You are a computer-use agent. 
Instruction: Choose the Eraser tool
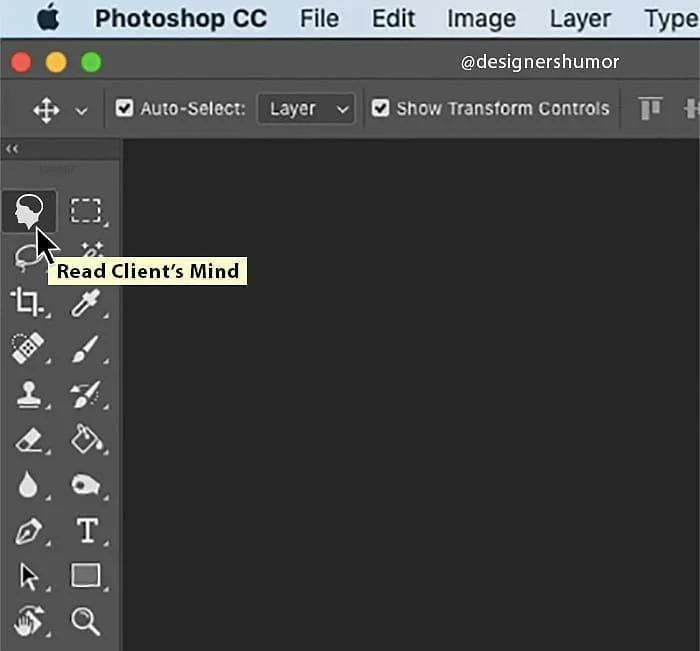click(x=29, y=440)
